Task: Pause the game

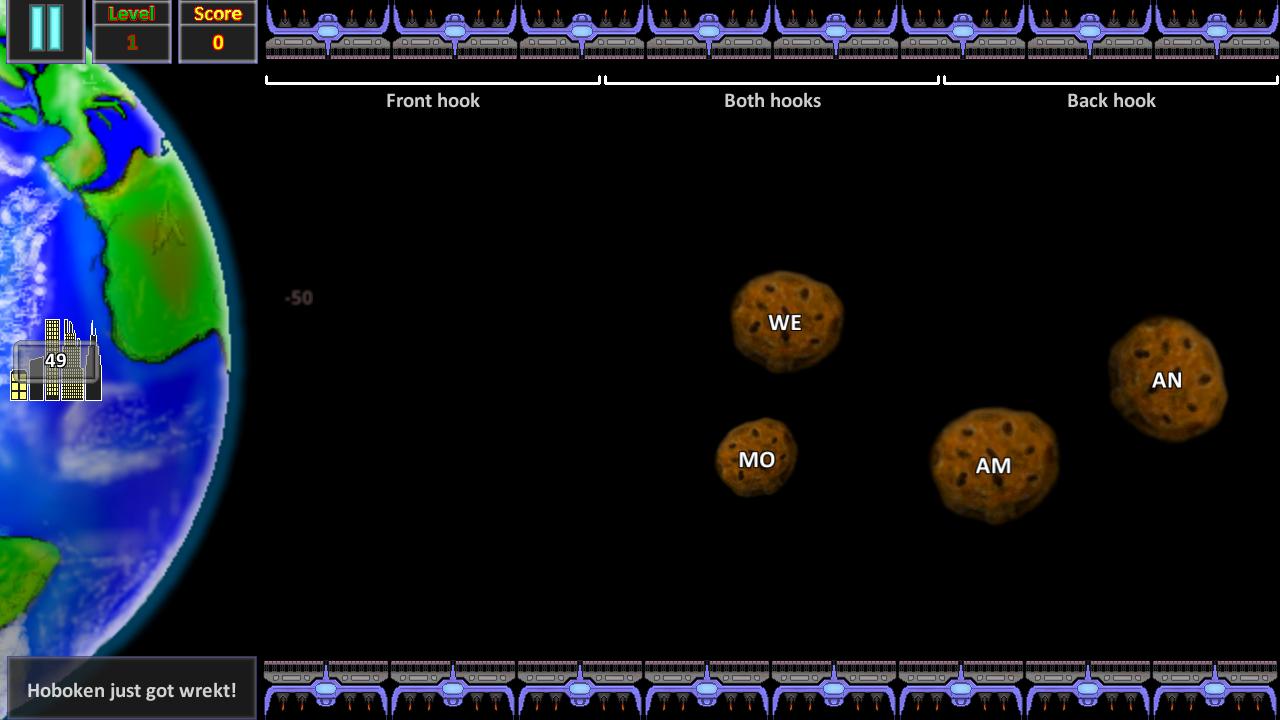Action: (46, 30)
